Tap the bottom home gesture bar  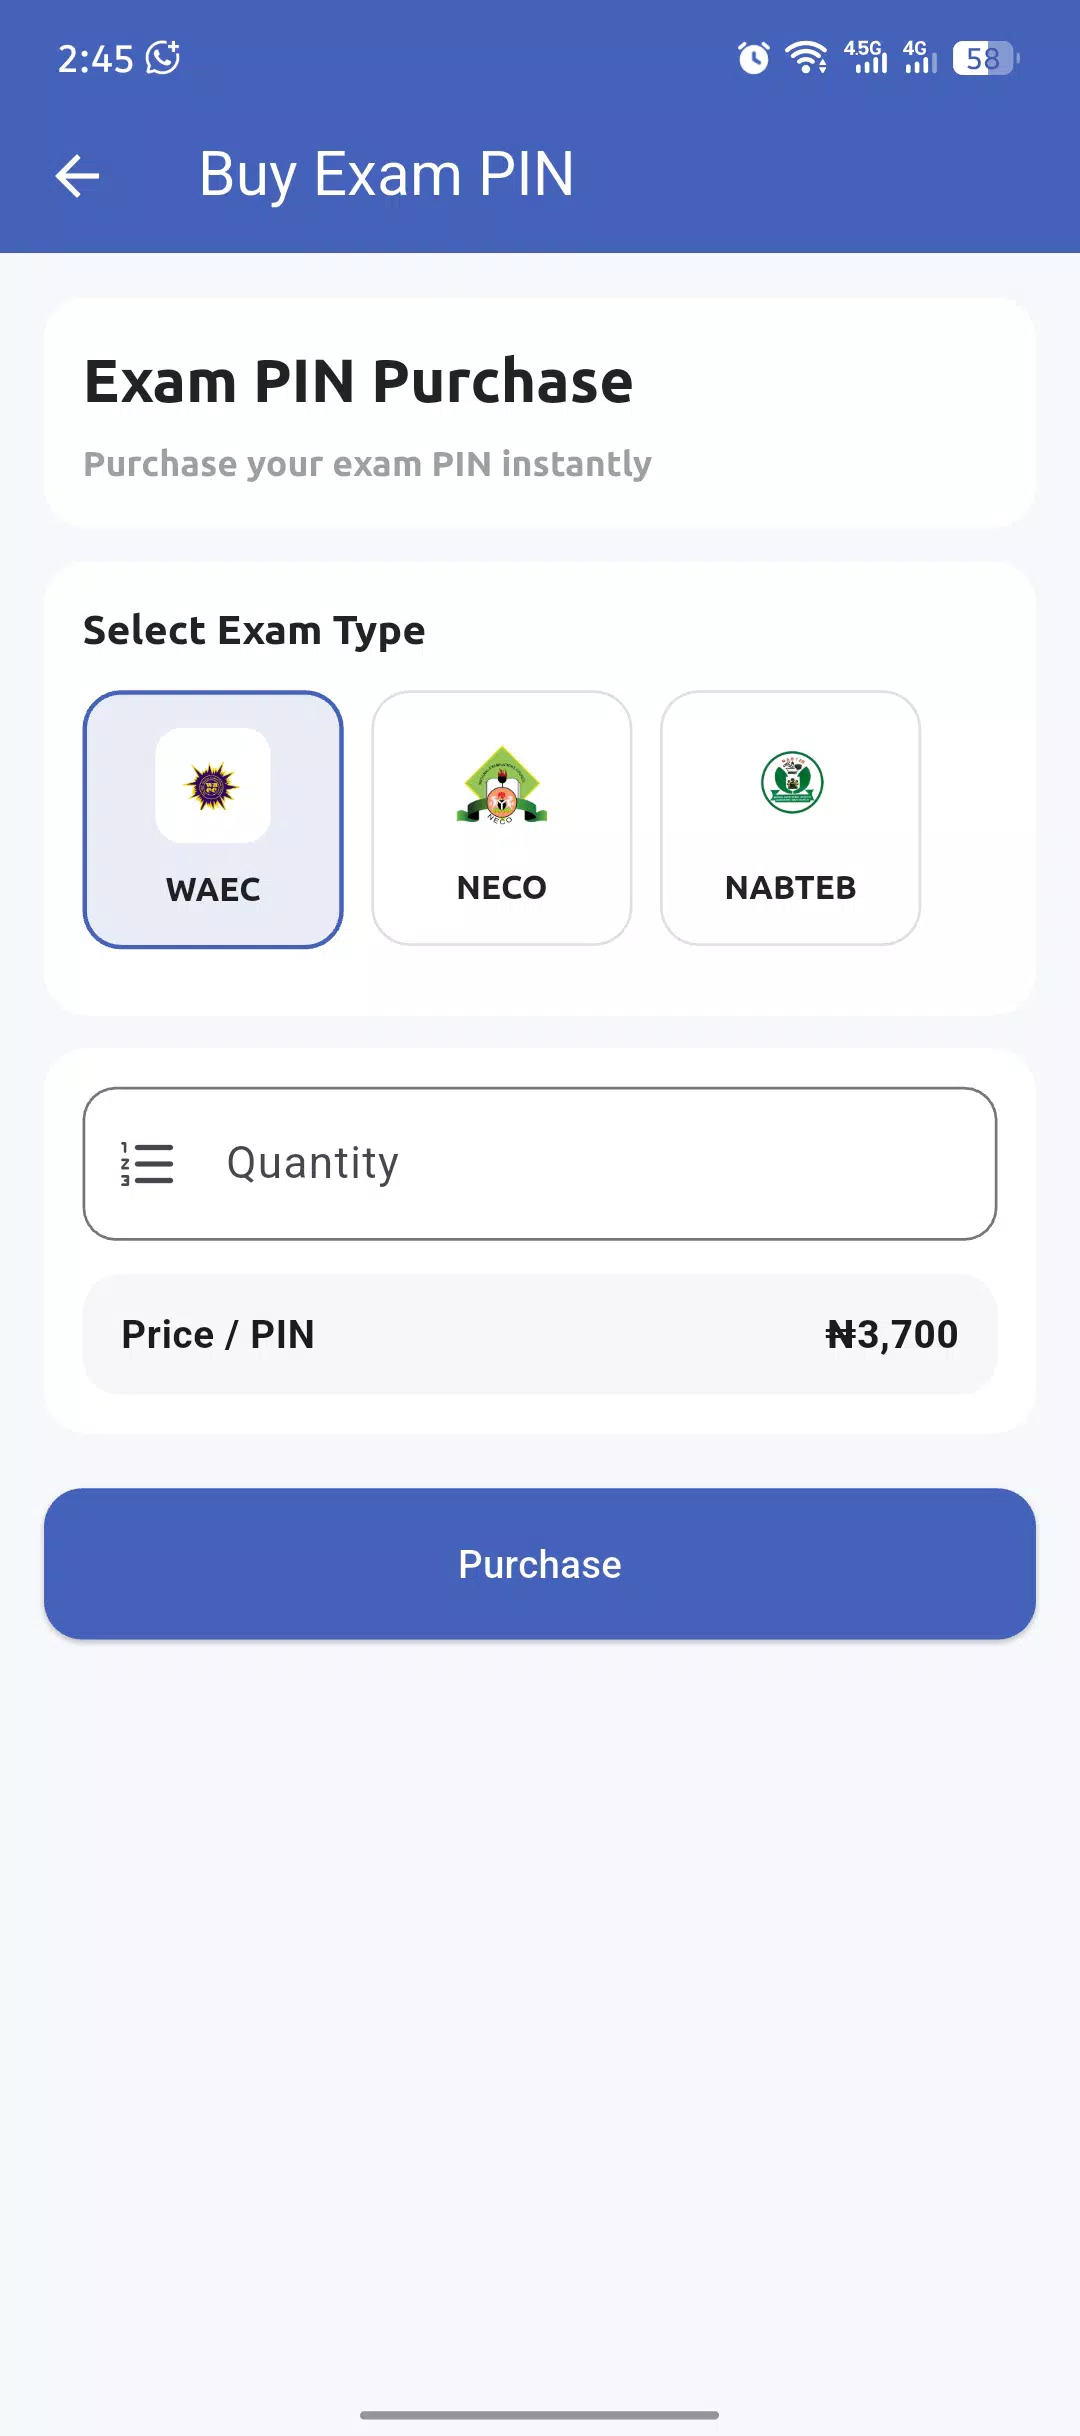pos(540,2414)
